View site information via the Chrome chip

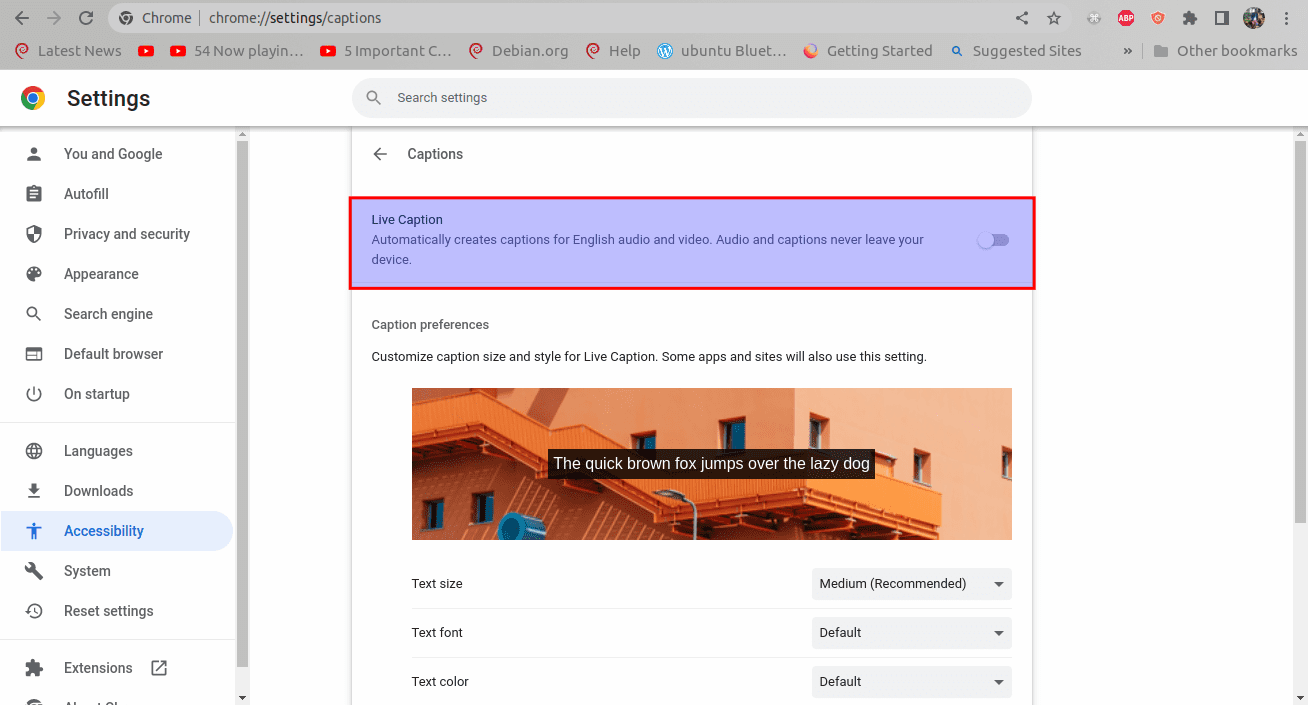155,18
